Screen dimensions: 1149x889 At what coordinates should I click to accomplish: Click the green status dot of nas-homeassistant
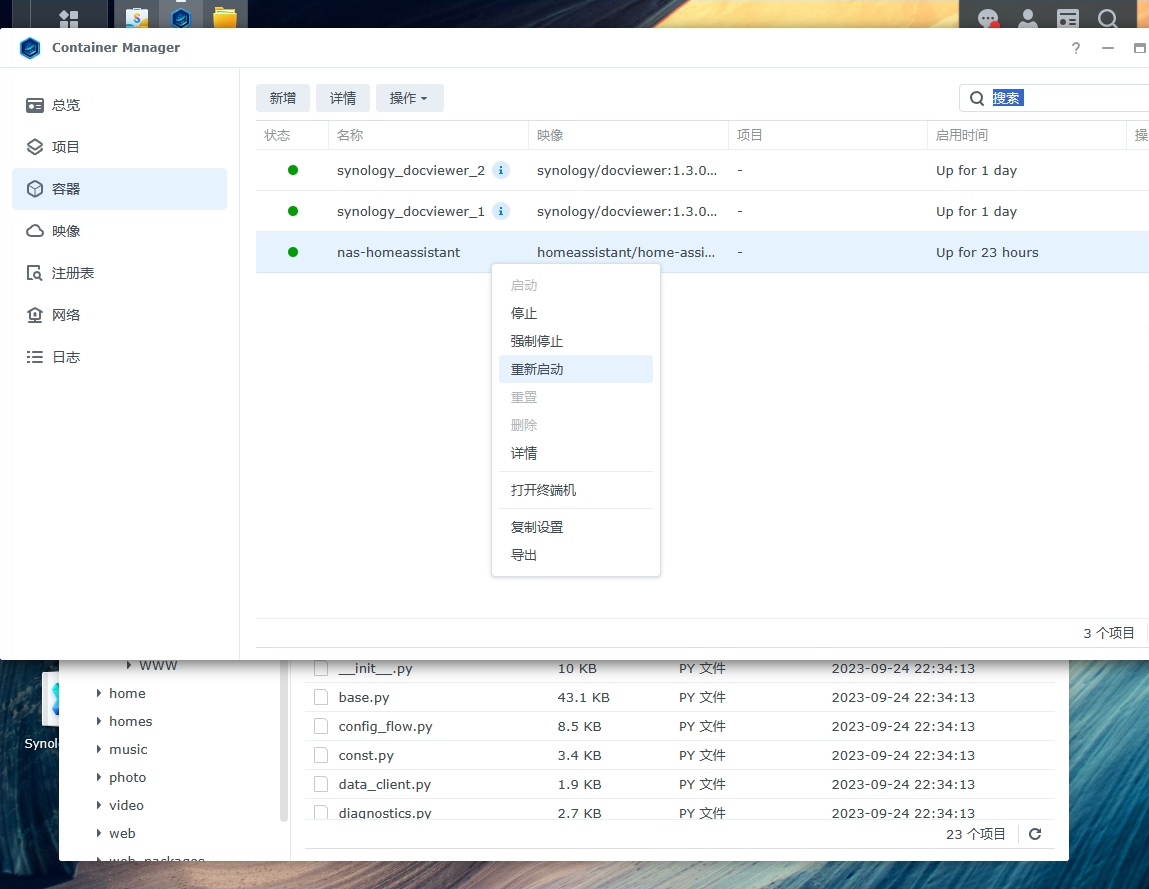pos(293,252)
